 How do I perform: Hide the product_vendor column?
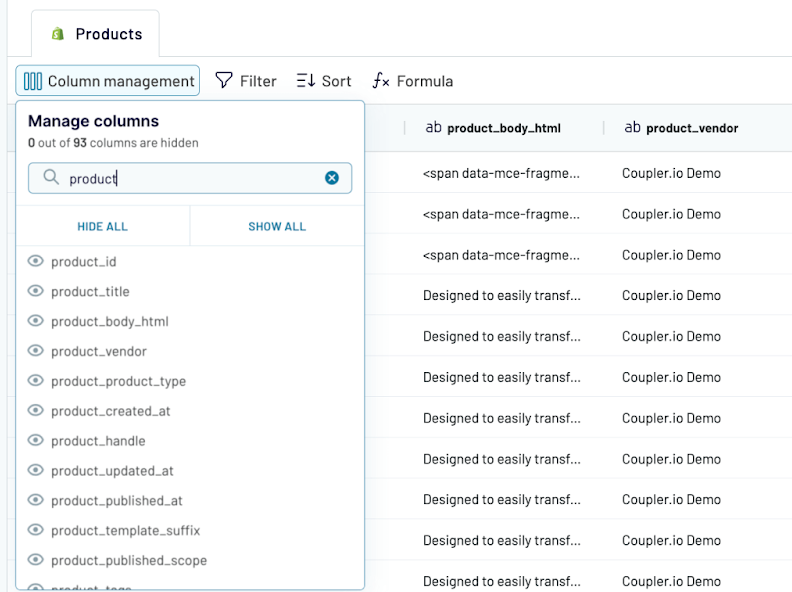point(35,351)
